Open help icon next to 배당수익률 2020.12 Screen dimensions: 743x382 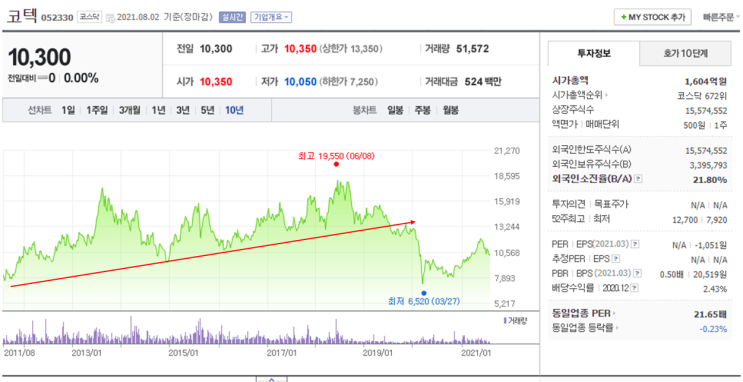tap(634, 288)
